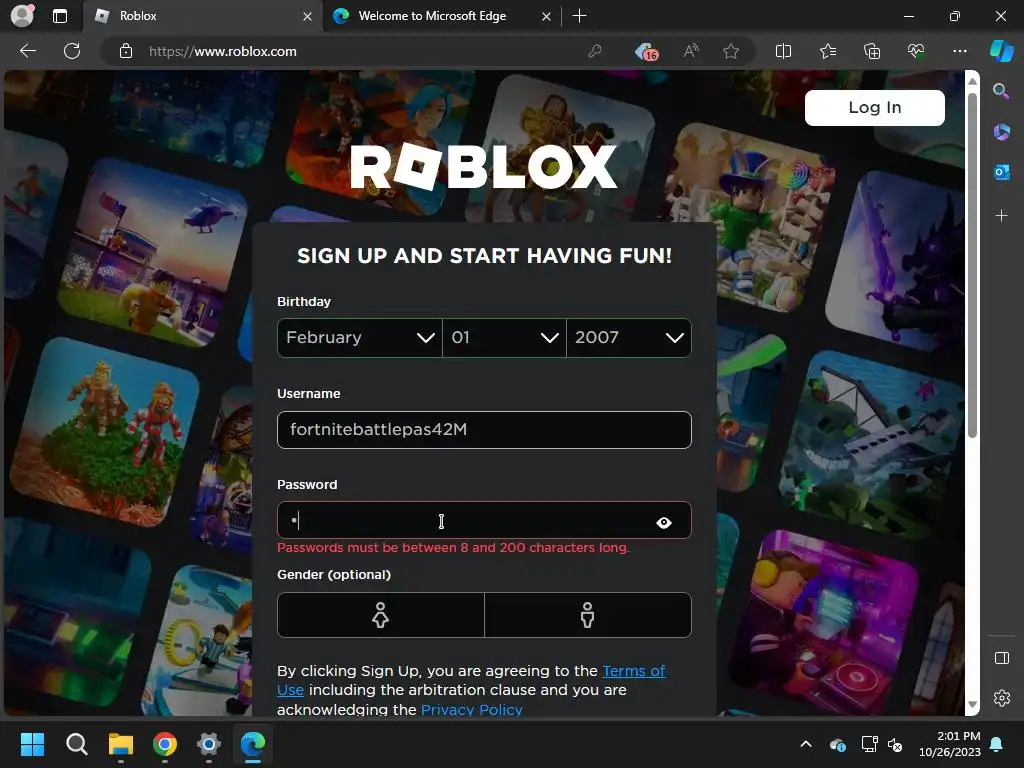
Task: Show hidden system tray icons
Action: click(806, 744)
